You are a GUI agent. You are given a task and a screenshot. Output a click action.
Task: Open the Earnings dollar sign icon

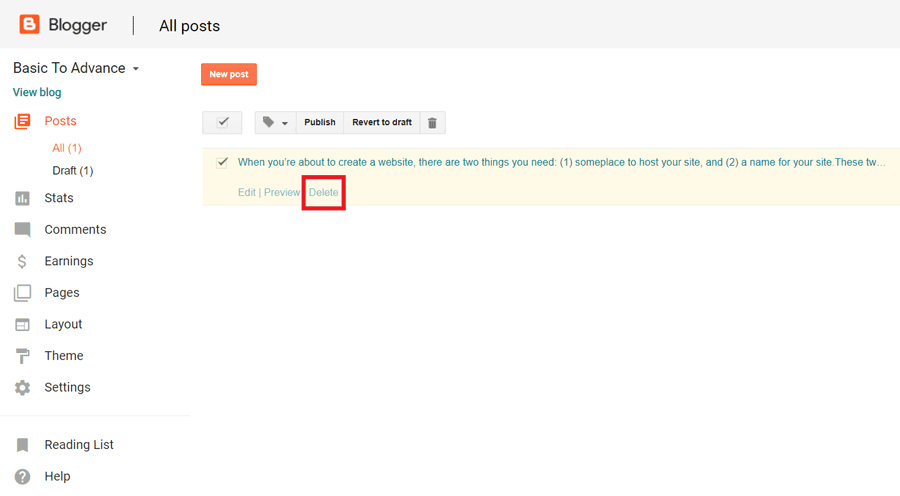(22, 261)
